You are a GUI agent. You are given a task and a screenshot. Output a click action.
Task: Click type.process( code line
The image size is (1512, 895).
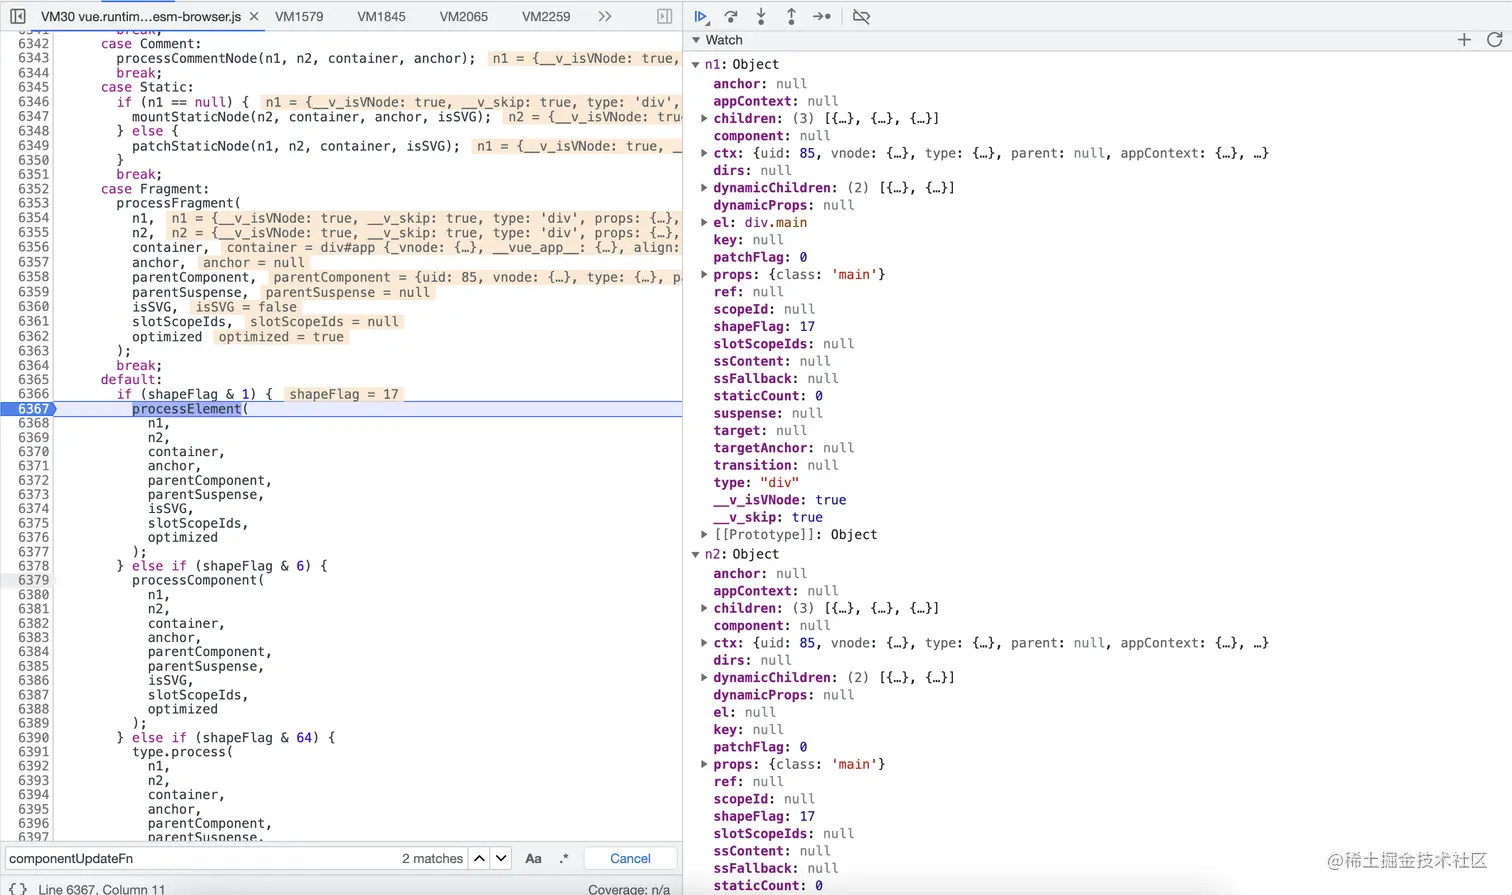point(182,752)
